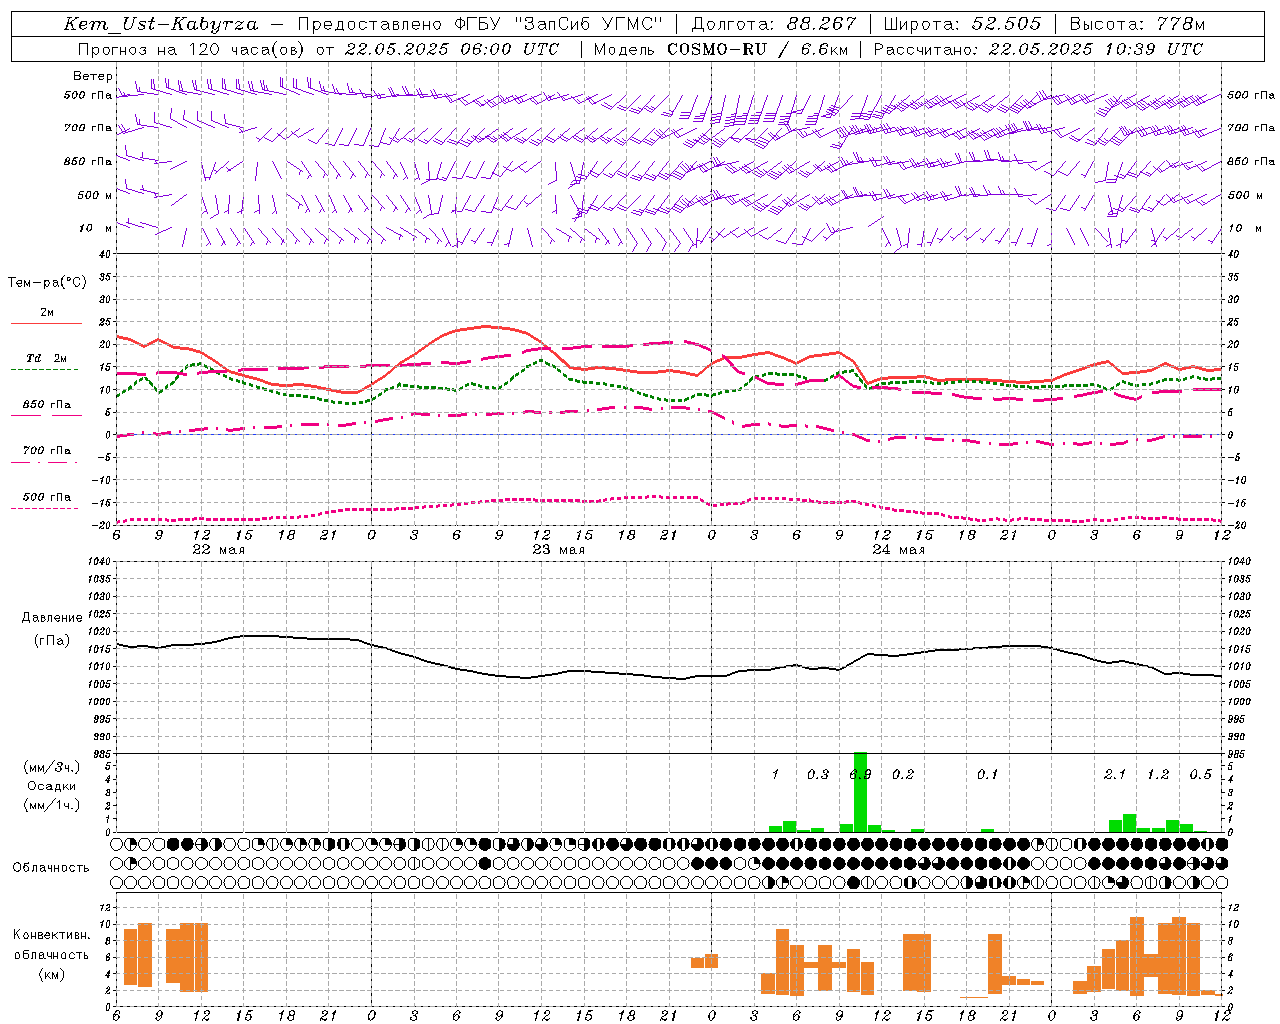The height and width of the screenshot is (1024, 1280).
Task: Click the 1040 pressure axis label on left
Action: pos(98,562)
